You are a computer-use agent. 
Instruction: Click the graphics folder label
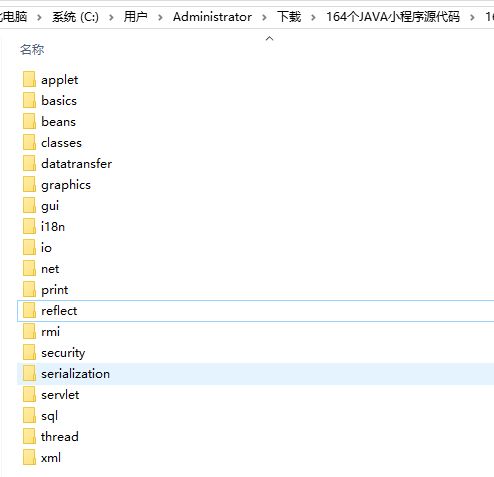(66, 185)
